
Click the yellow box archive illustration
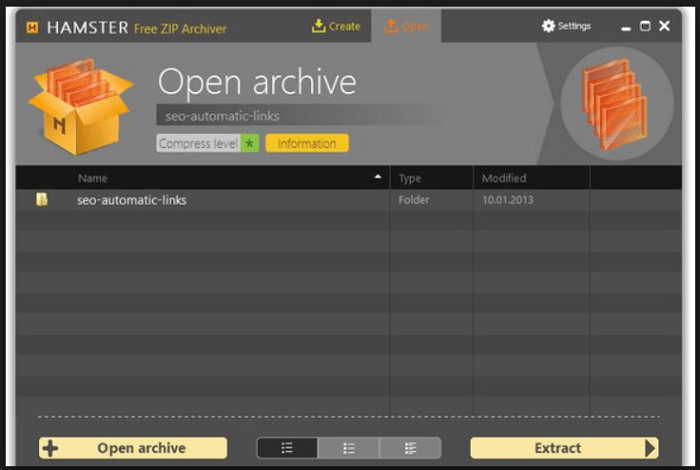tap(81, 106)
